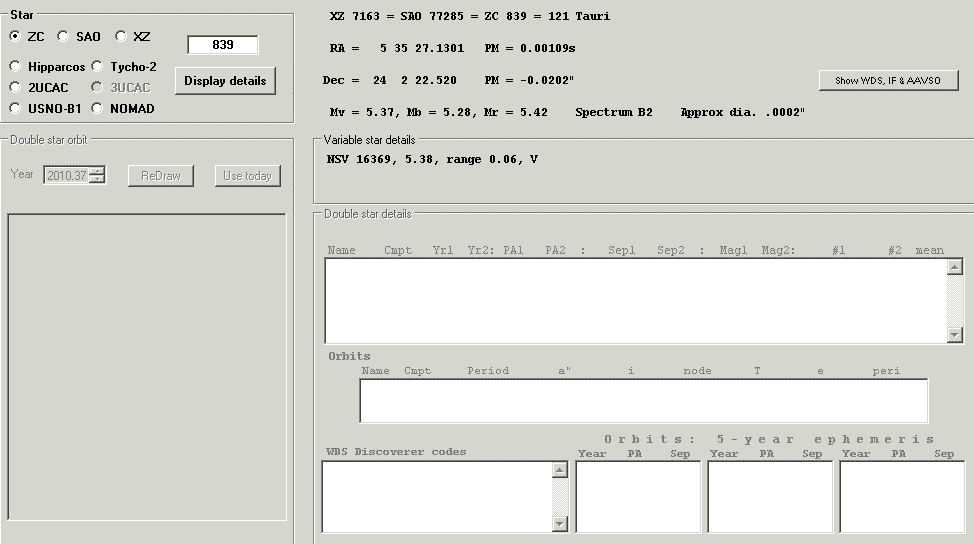Click down arrow of double star list scrollbar

[x=955, y=335]
